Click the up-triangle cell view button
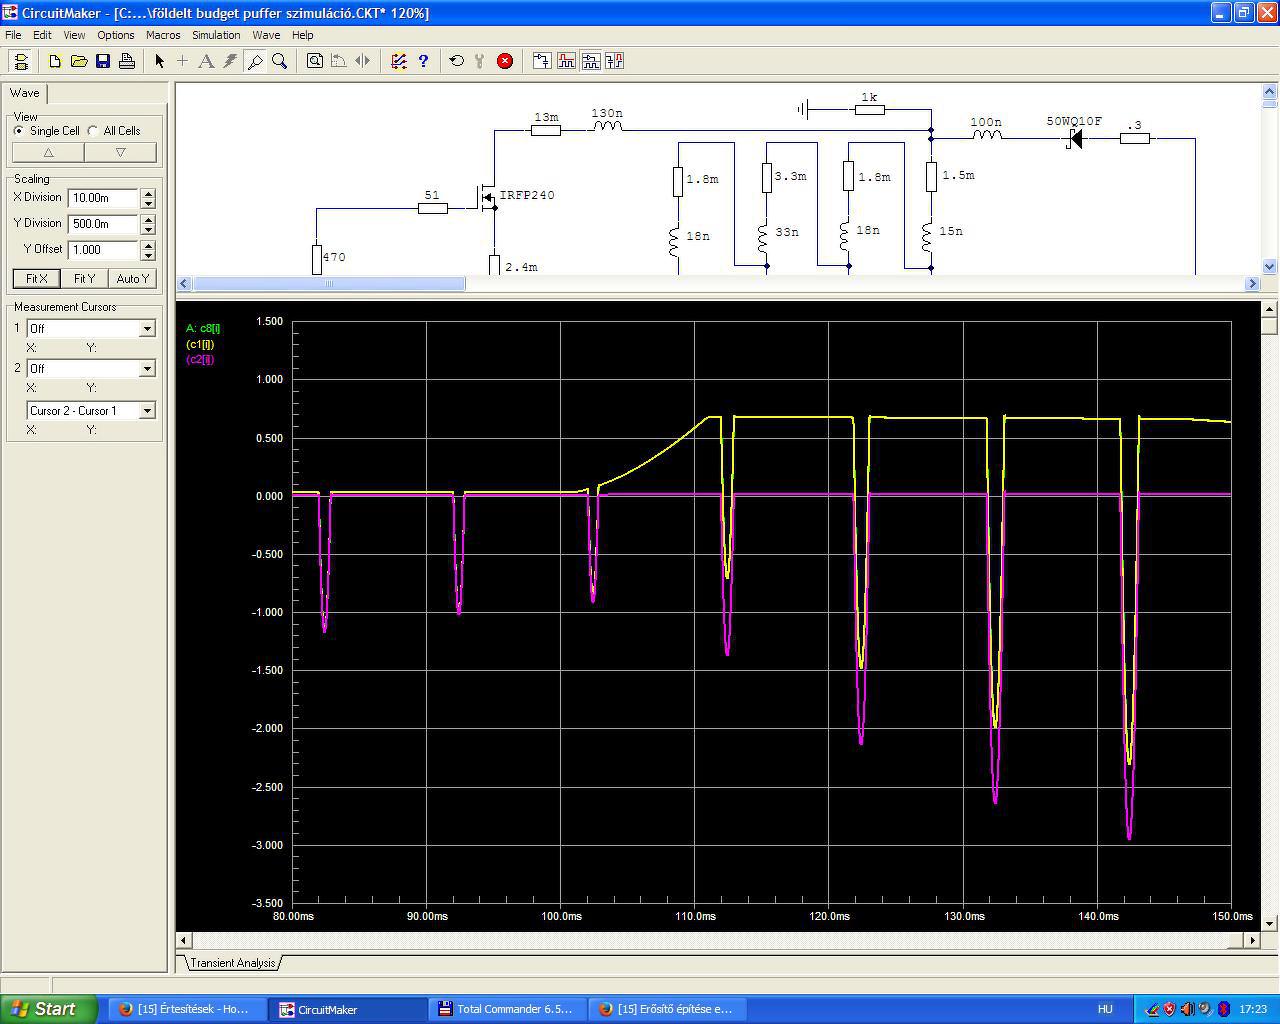The width and height of the screenshot is (1280, 1024). [48, 152]
